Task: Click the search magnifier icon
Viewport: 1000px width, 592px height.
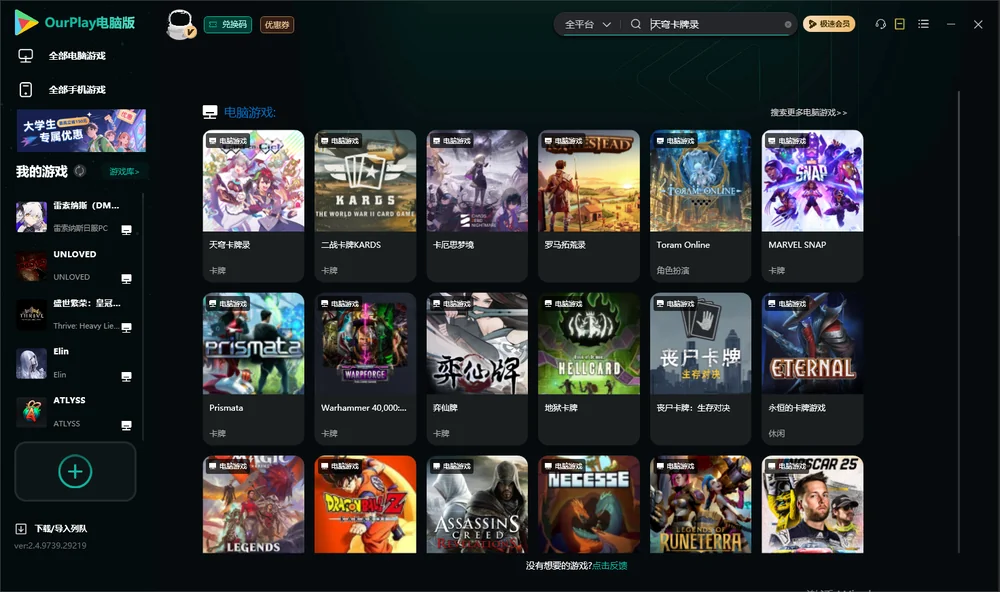Action: [635, 24]
